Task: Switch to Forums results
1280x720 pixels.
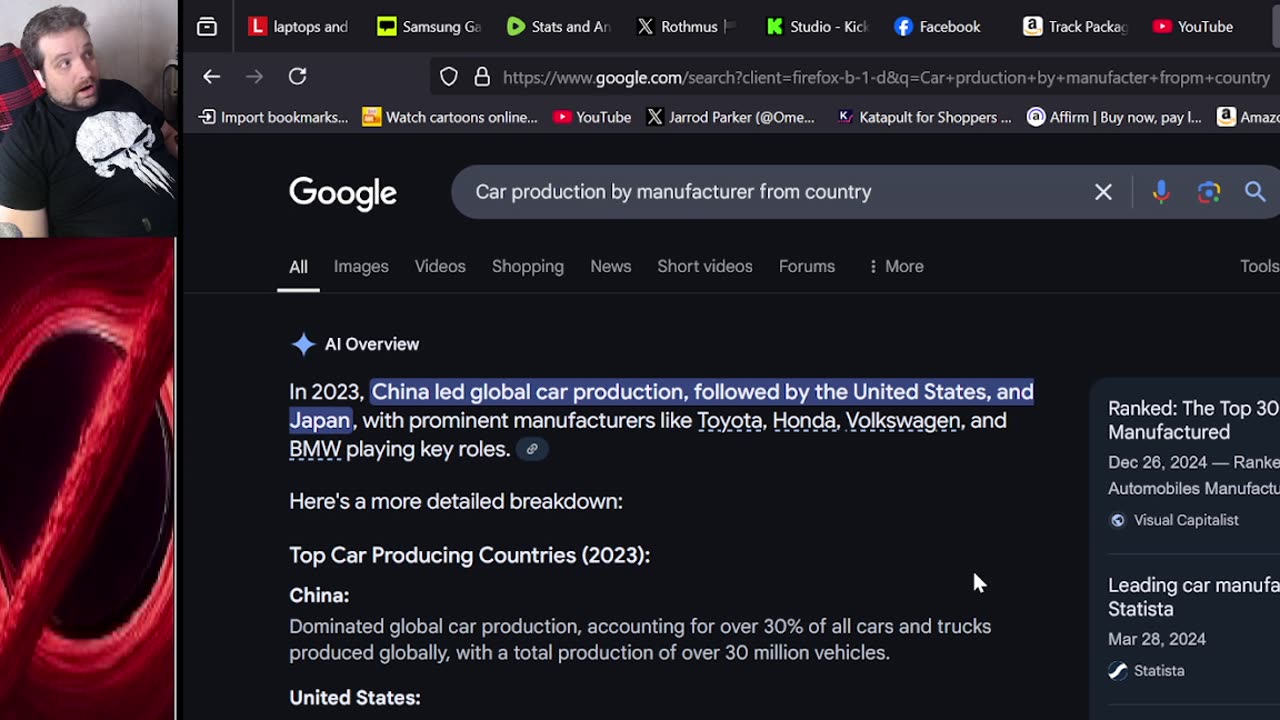Action: 807,267
